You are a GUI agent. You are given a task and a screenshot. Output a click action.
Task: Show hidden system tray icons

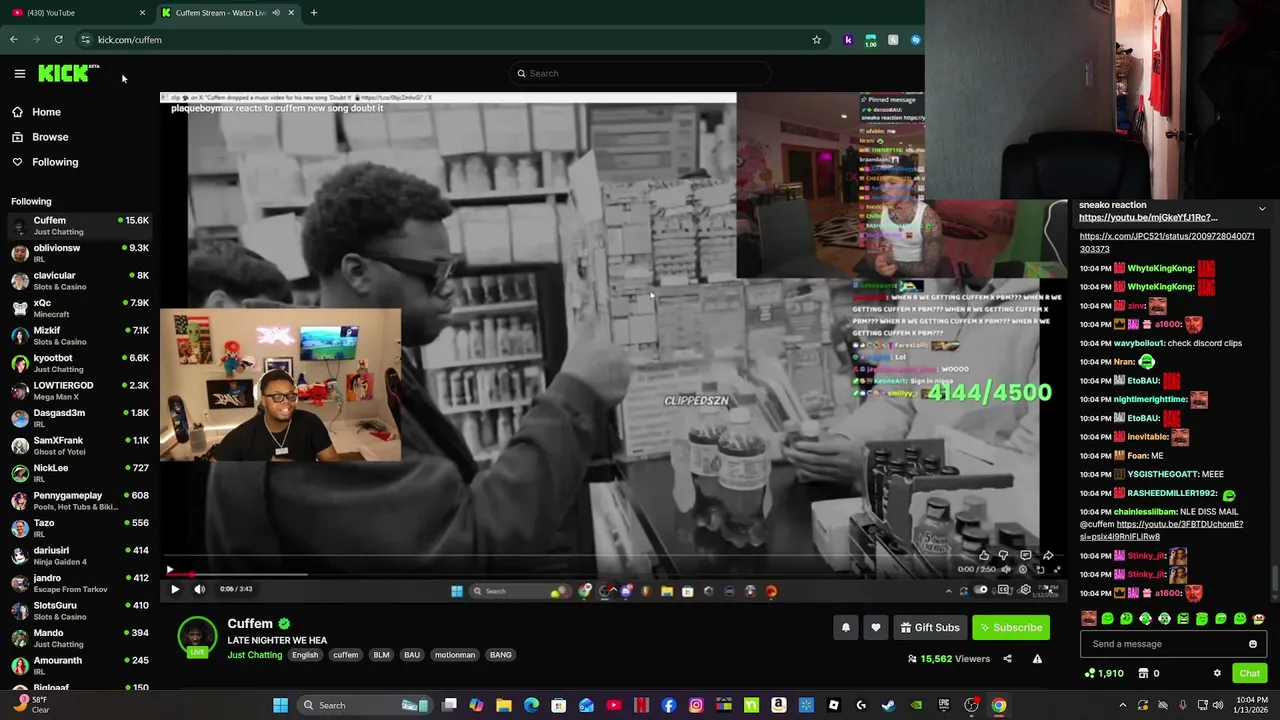click(1122, 705)
